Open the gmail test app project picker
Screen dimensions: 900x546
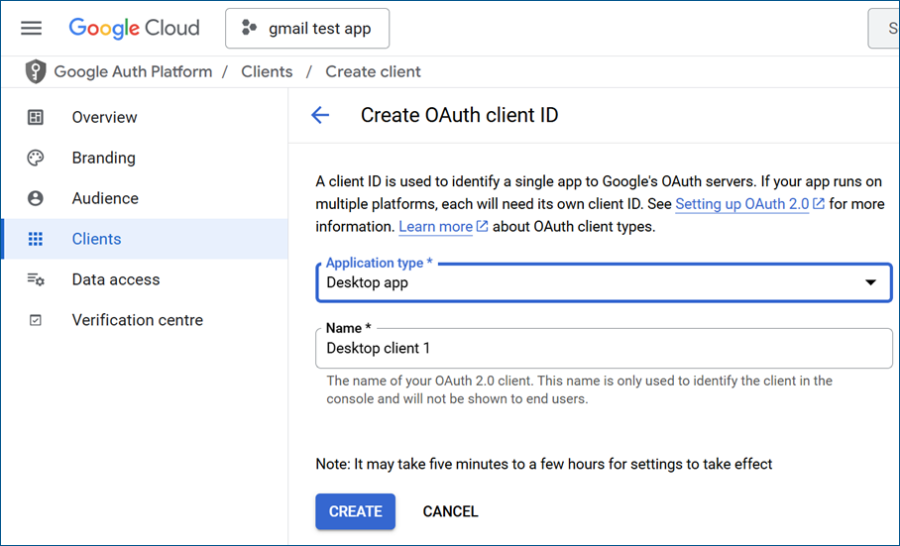click(x=307, y=28)
